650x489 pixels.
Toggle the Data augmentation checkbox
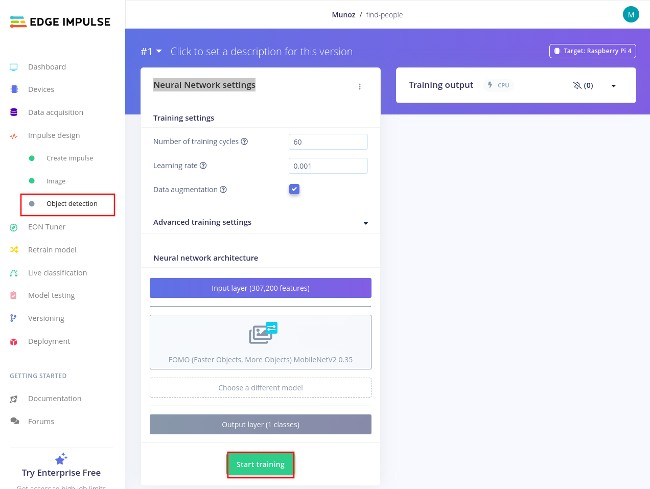point(294,189)
